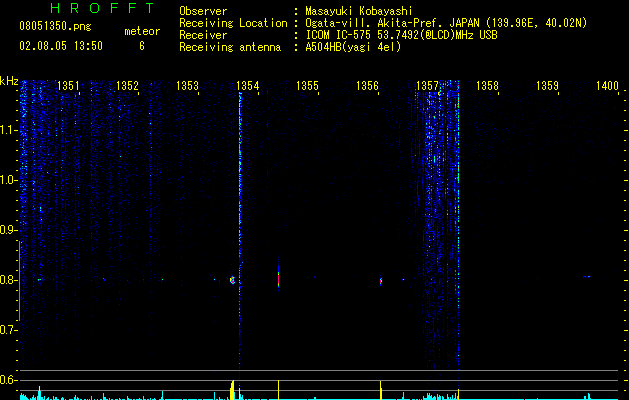Select location text Ogata-vill. Akita-Pref. JAPAN
Viewport: 629px width, 400px height.
click(x=392, y=23)
